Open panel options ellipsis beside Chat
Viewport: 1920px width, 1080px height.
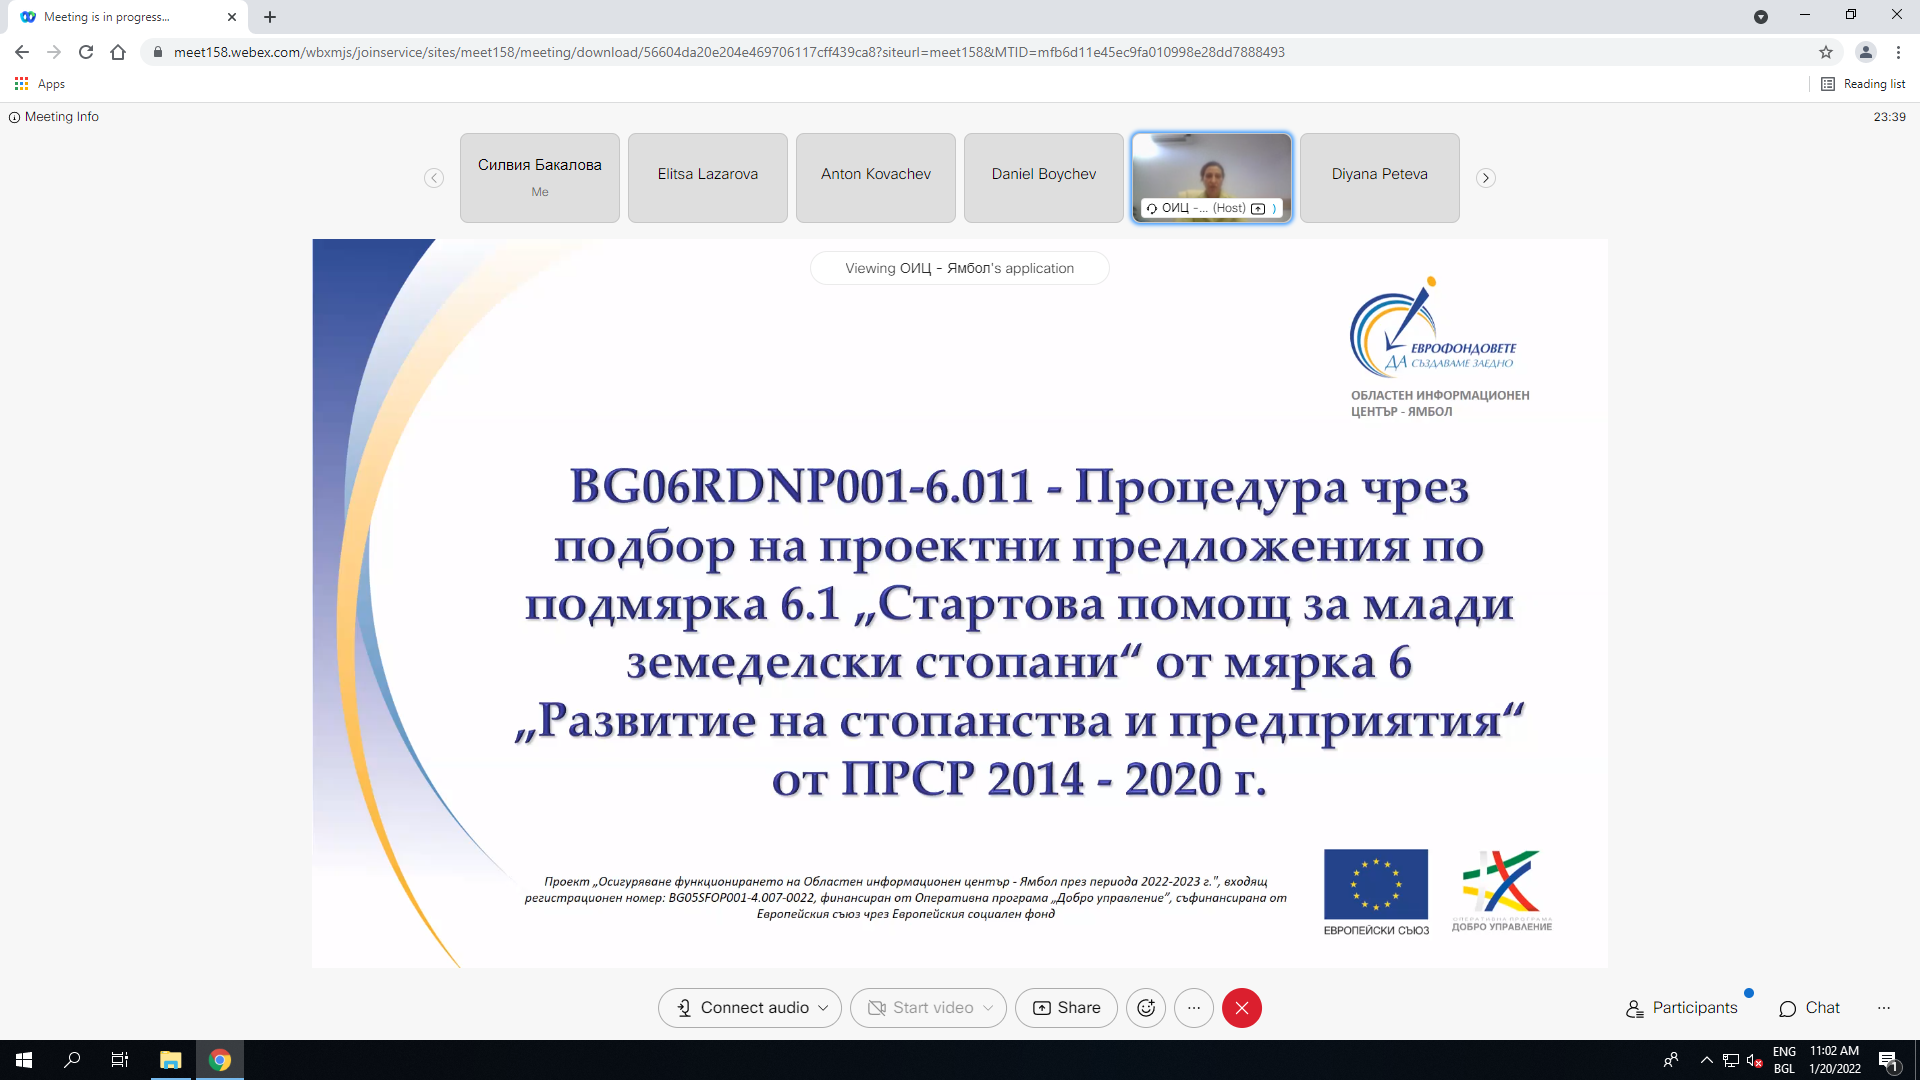(x=1884, y=1008)
